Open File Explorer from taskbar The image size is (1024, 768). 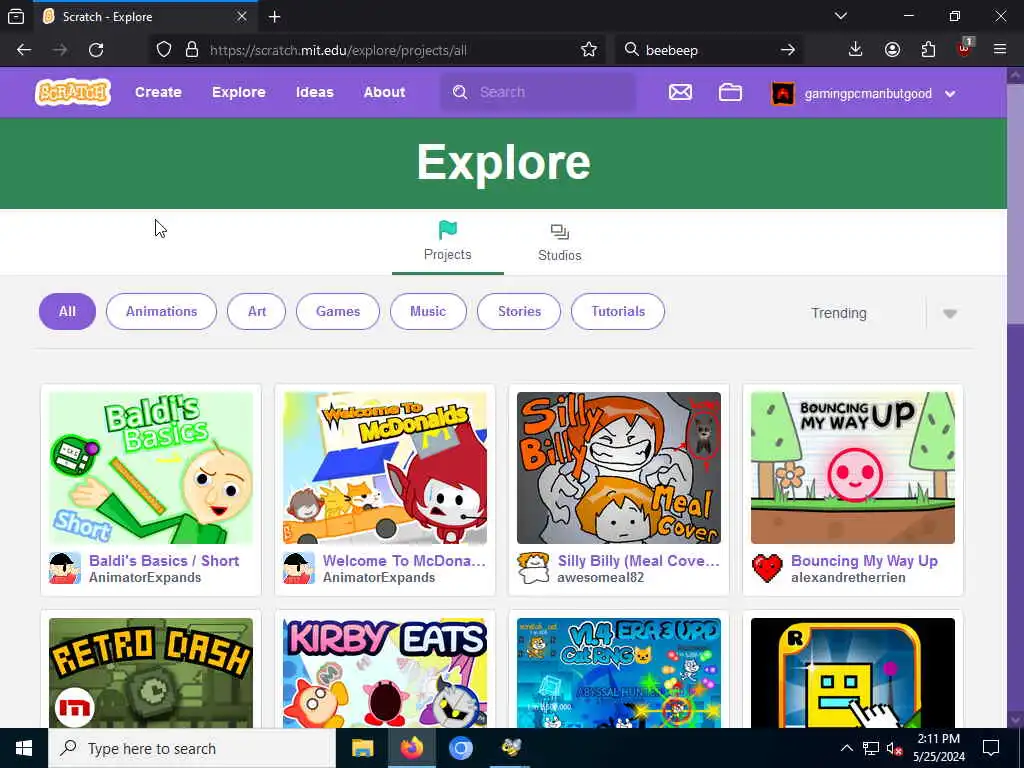pos(362,748)
